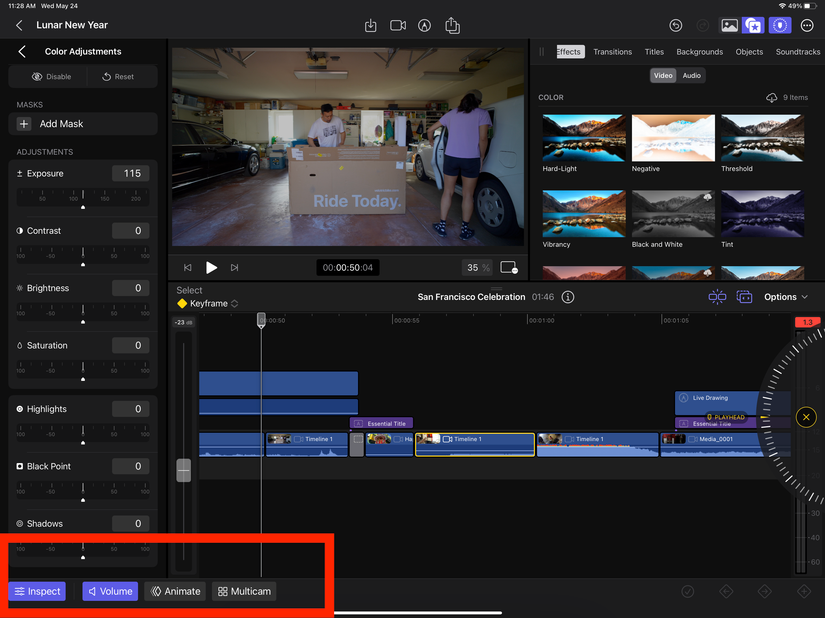Go back from Color Adjustments panel
This screenshot has height=618, width=825.
(22, 52)
